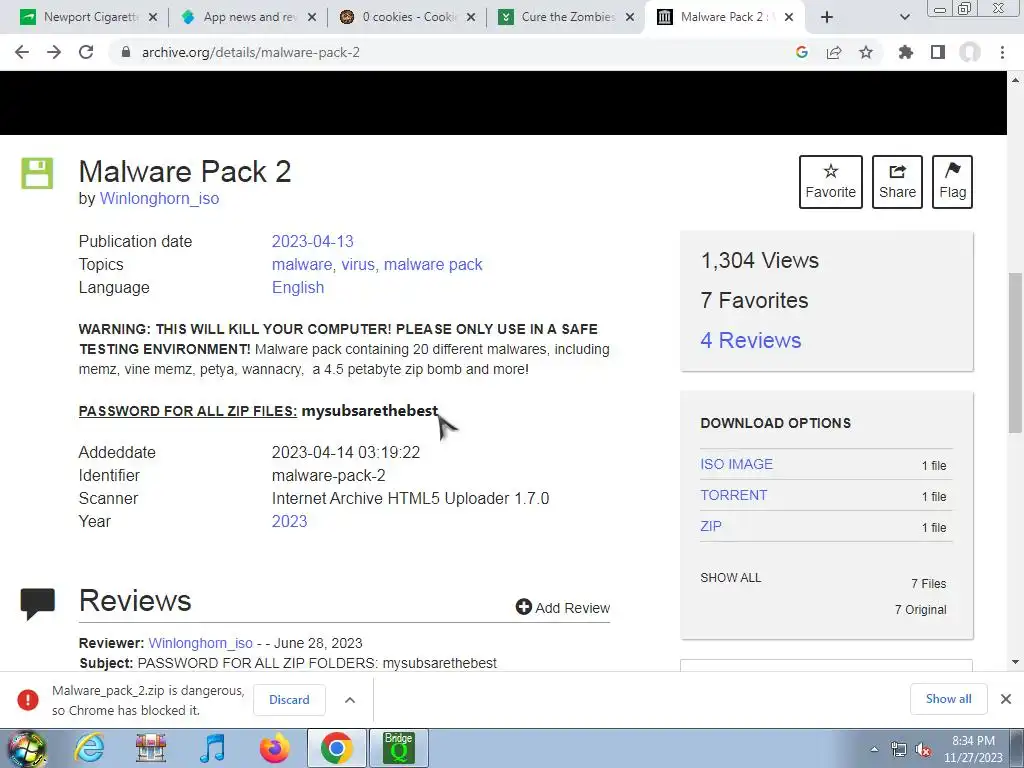Flag this item with the Flag button
Viewport: 1024px width, 768px height.
952,182
